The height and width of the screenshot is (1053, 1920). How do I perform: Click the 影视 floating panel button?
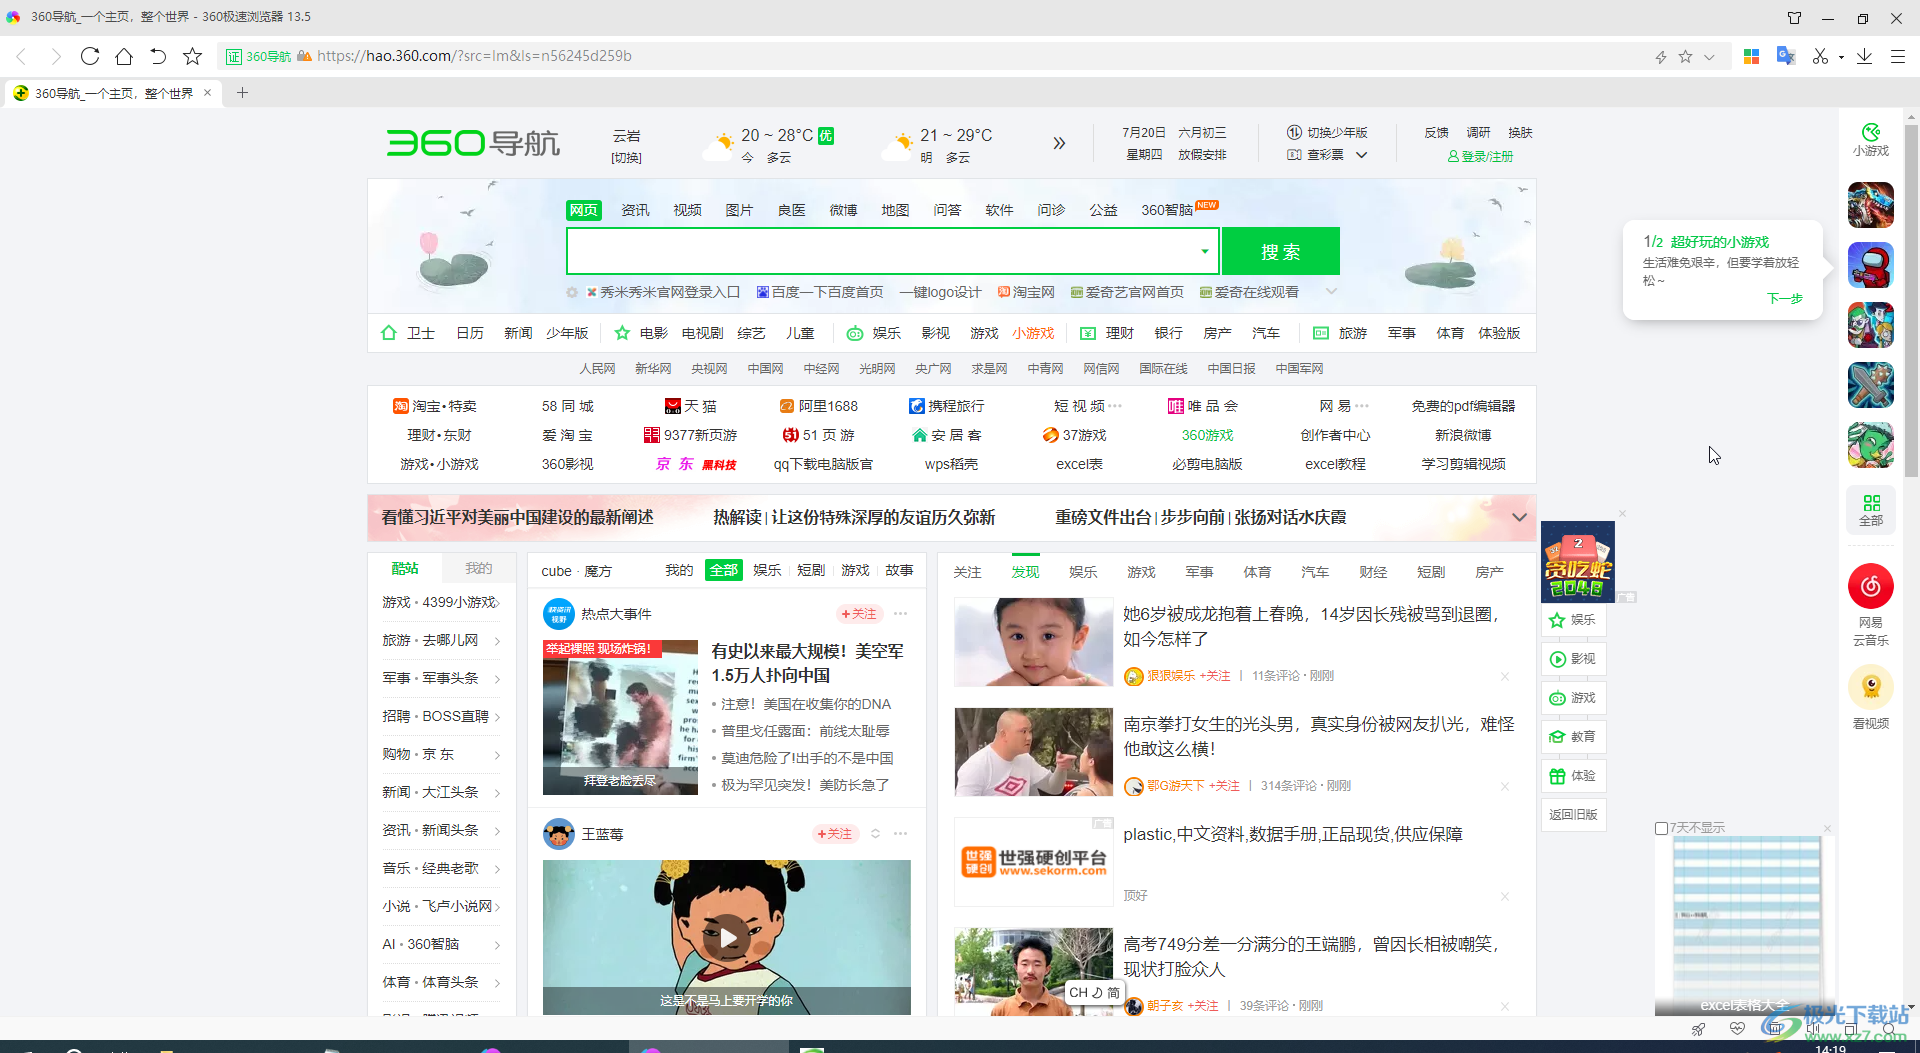click(x=1574, y=659)
